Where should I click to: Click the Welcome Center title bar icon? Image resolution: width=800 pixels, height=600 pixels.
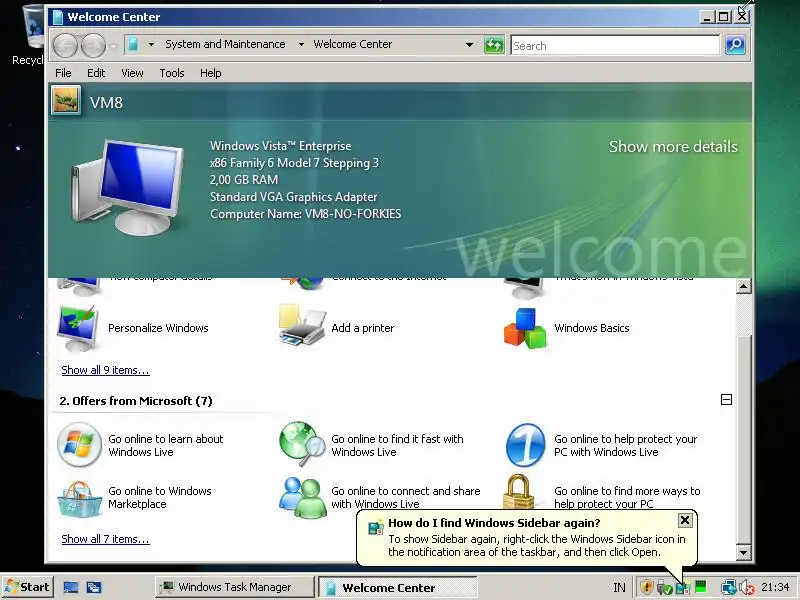pos(58,17)
